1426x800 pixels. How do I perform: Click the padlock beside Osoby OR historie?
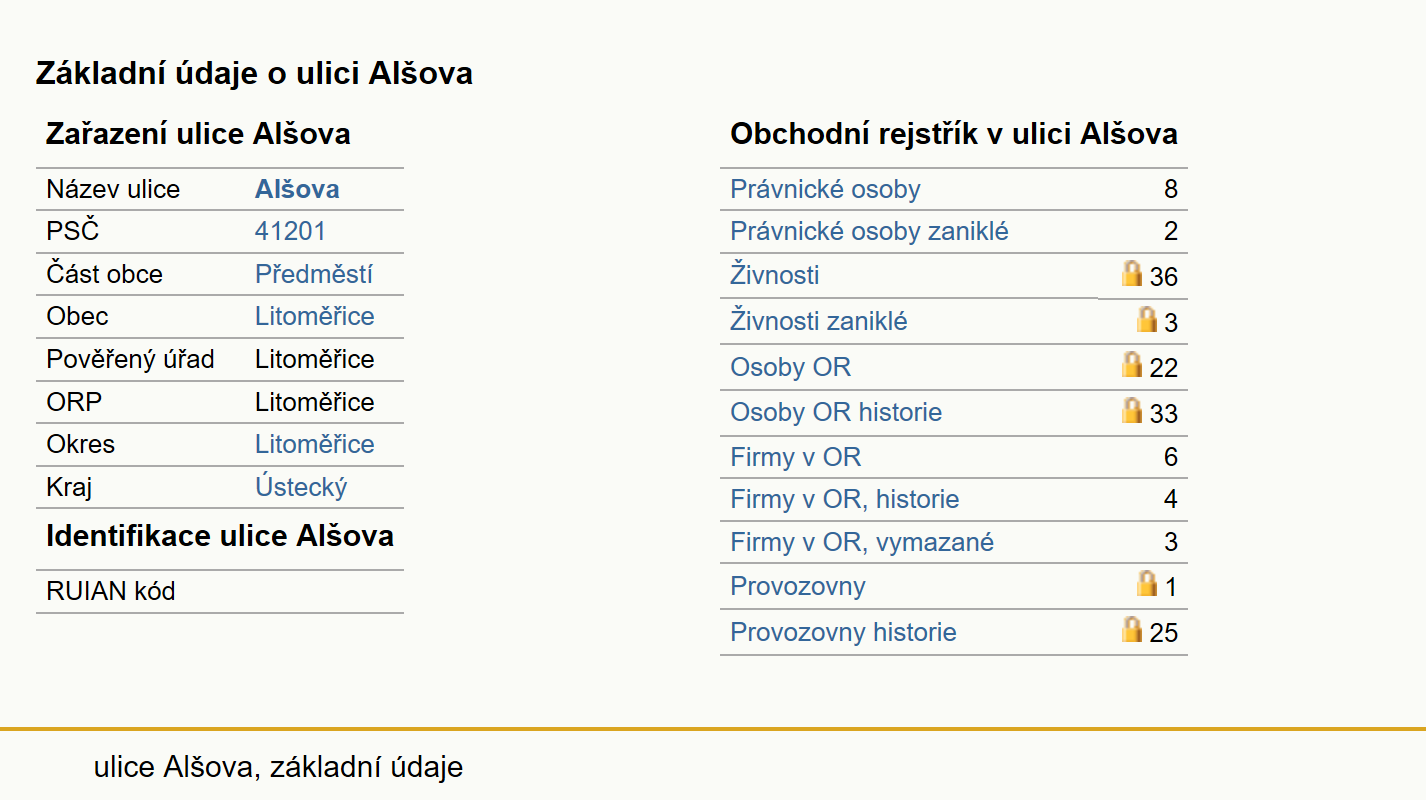point(1132,410)
